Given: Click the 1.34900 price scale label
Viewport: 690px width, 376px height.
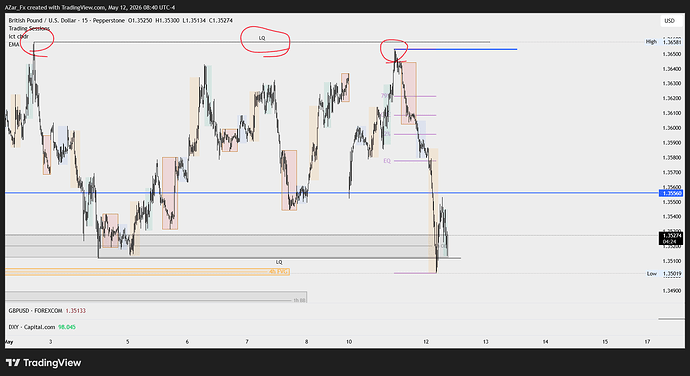Looking at the screenshot, I should (672, 291).
